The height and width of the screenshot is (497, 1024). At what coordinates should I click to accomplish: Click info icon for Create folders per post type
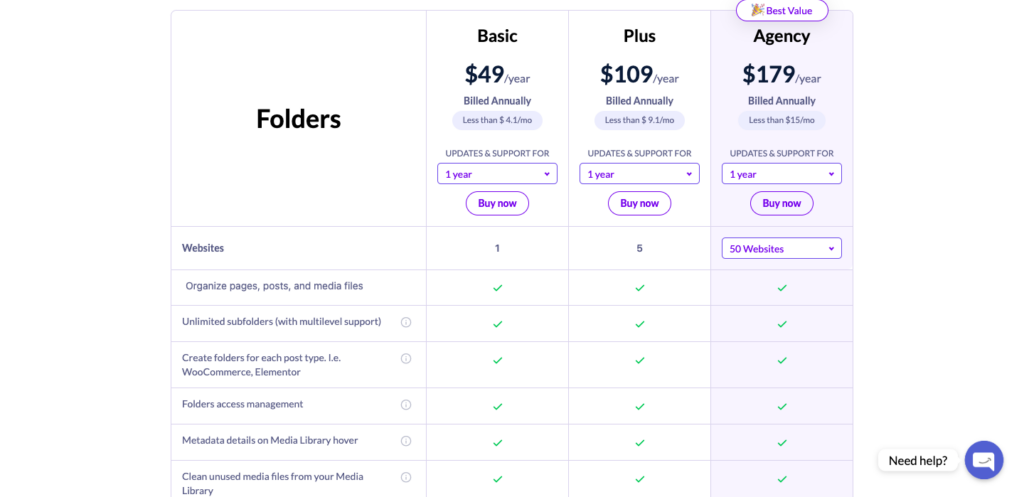pos(406,359)
